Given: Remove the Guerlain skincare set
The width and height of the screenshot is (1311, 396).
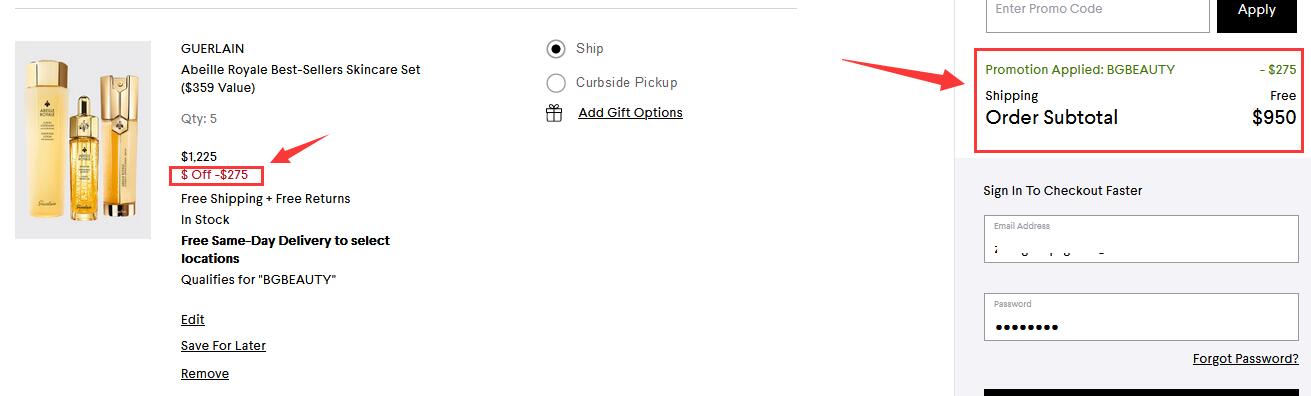Looking at the screenshot, I should (x=205, y=374).
